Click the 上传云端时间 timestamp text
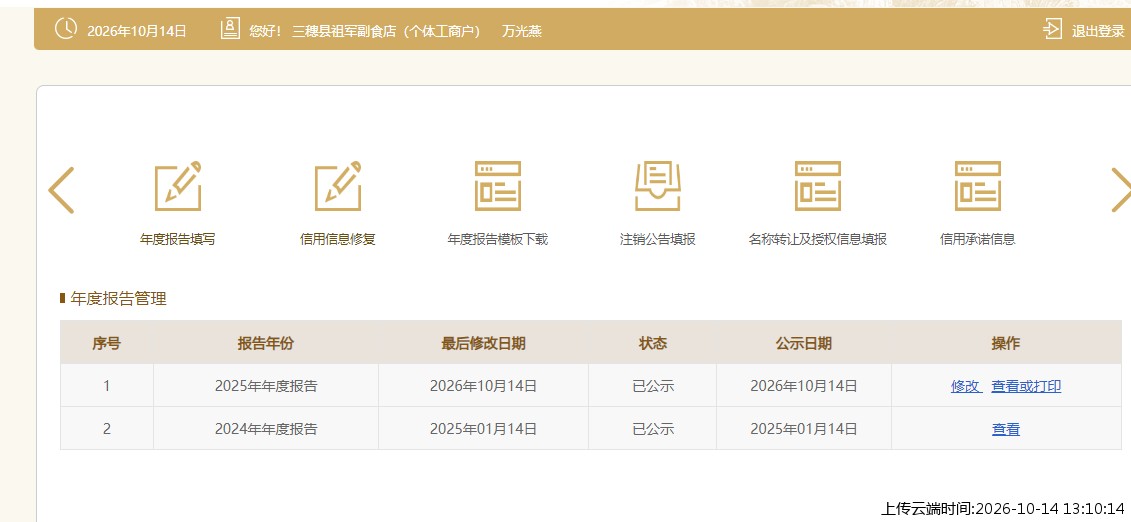This screenshot has height=522, width=1131. click(1003, 508)
